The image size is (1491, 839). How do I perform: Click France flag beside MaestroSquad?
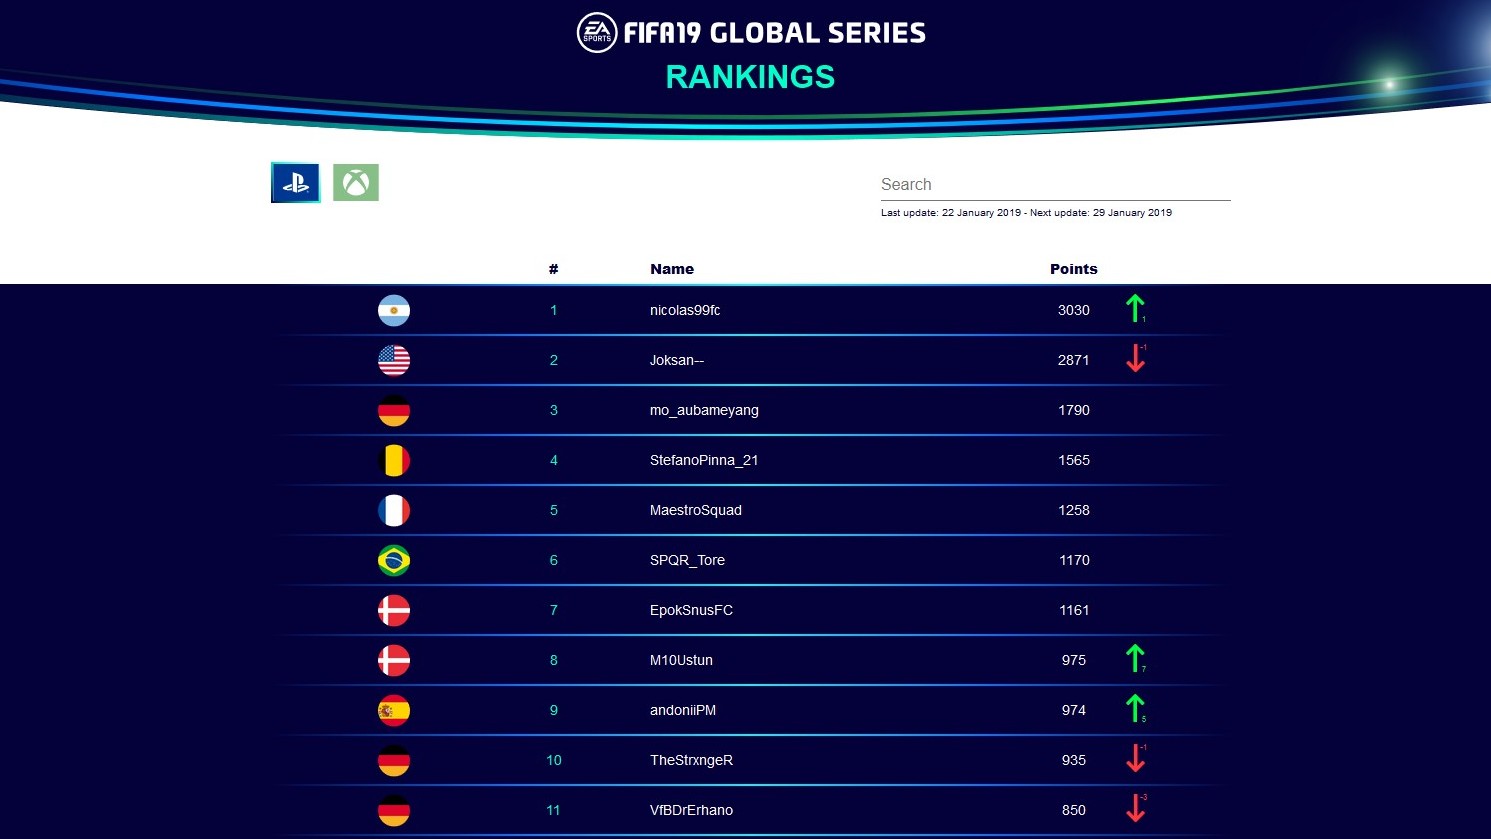coord(394,510)
